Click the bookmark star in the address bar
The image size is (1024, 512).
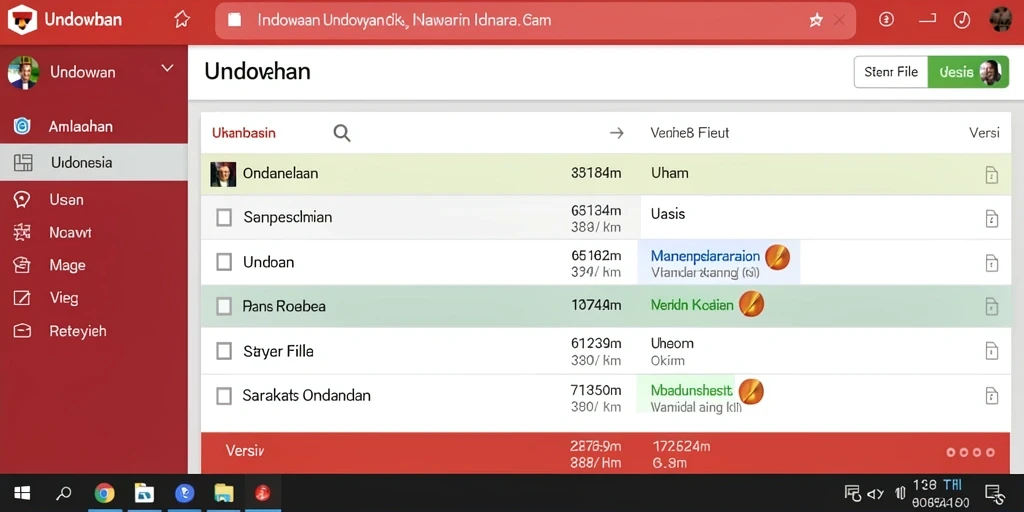click(816, 20)
